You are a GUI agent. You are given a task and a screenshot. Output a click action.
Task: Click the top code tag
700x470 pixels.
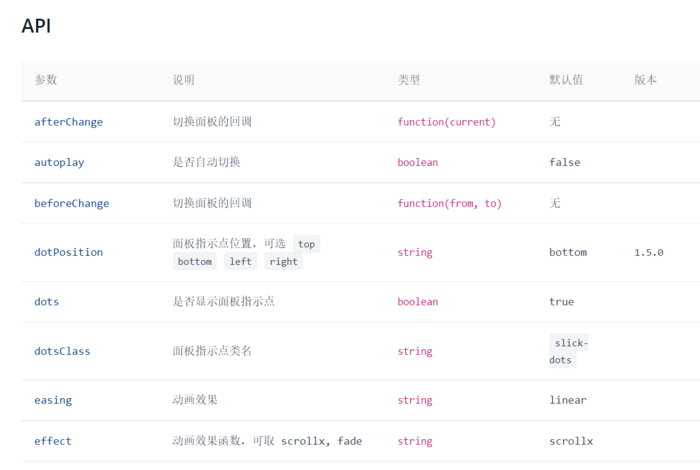click(x=307, y=244)
